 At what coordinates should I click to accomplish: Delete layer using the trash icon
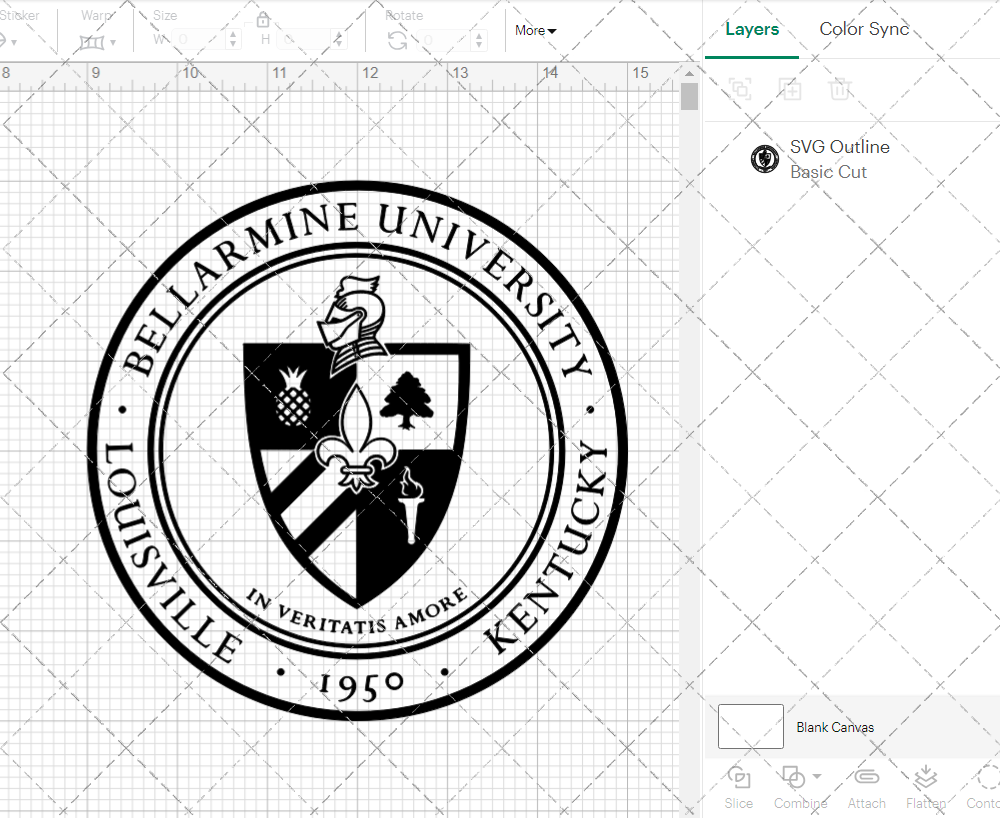pos(841,89)
